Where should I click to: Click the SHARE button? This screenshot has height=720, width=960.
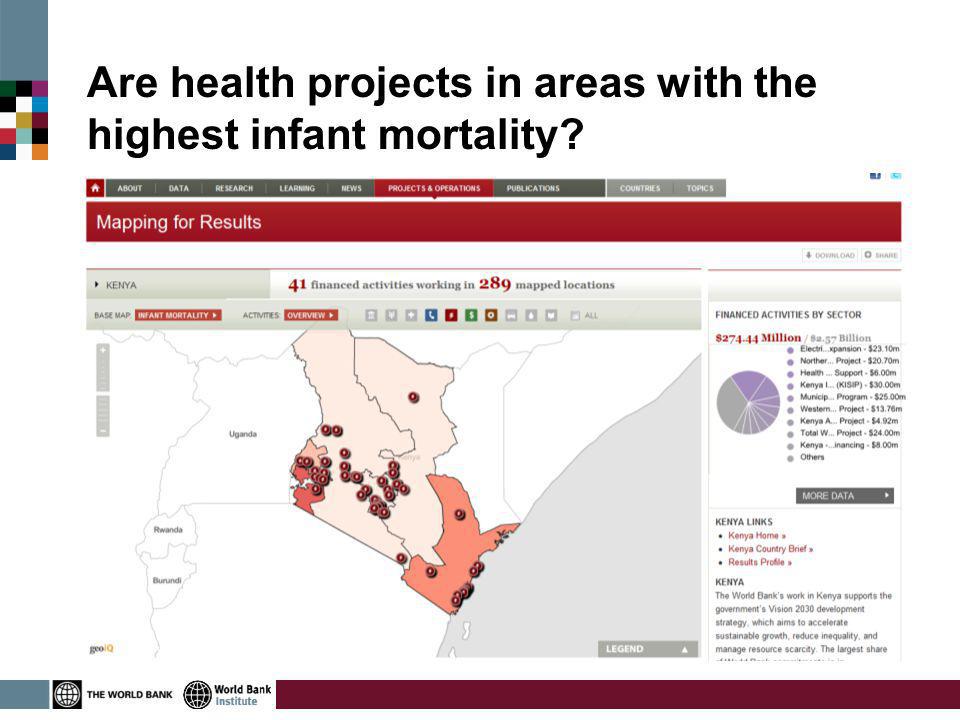coord(882,255)
